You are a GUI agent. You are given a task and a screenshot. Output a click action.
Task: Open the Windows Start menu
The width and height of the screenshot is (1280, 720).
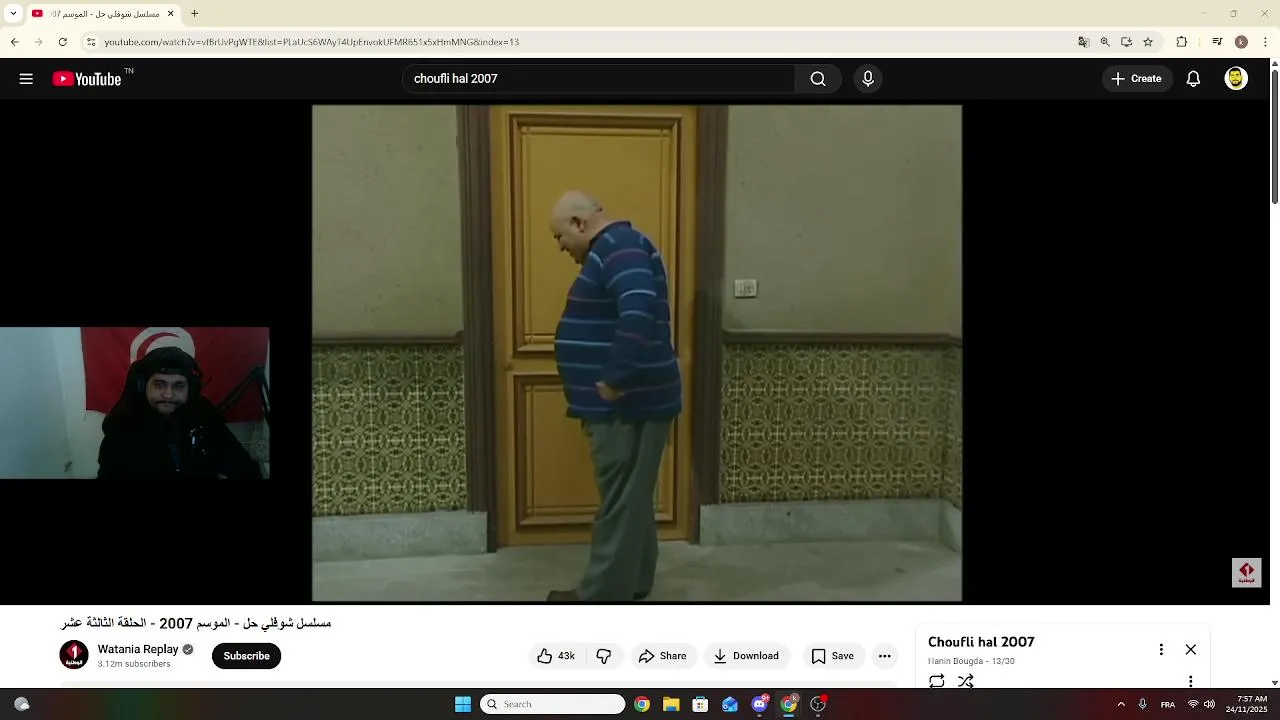(x=463, y=704)
